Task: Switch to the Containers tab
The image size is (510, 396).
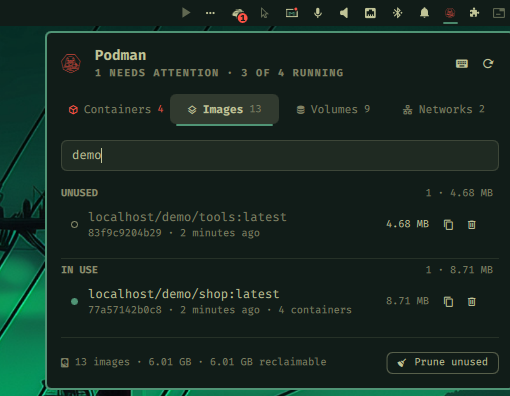Action: [x=116, y=109]
